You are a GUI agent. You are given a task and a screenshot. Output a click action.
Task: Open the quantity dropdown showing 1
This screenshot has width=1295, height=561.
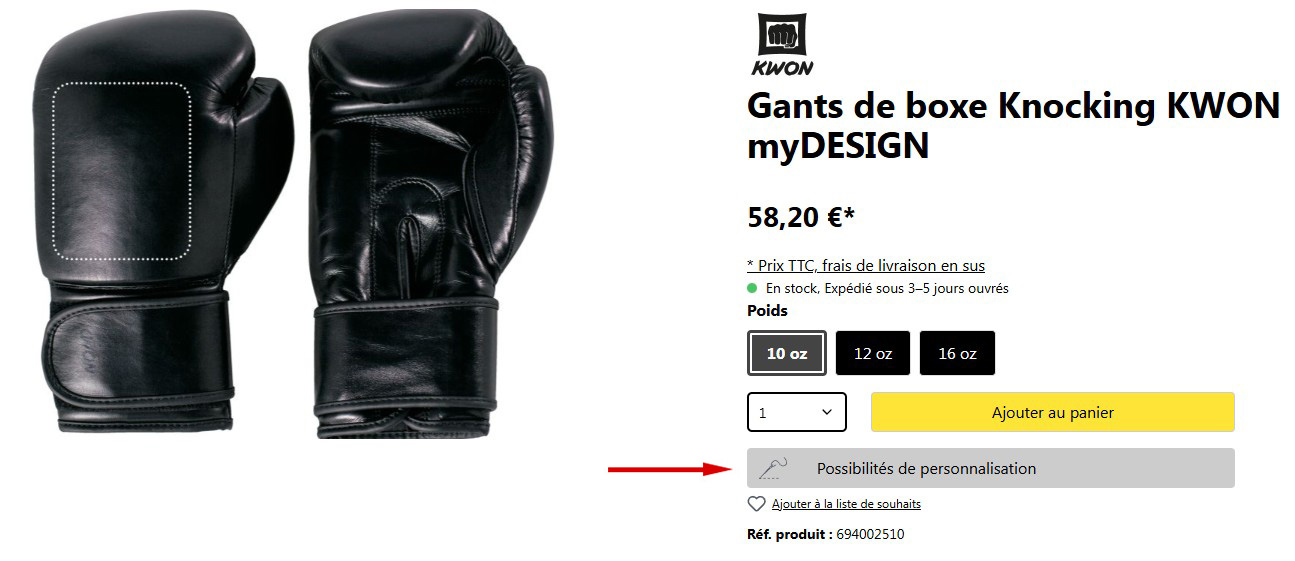(x=797, y=412)
